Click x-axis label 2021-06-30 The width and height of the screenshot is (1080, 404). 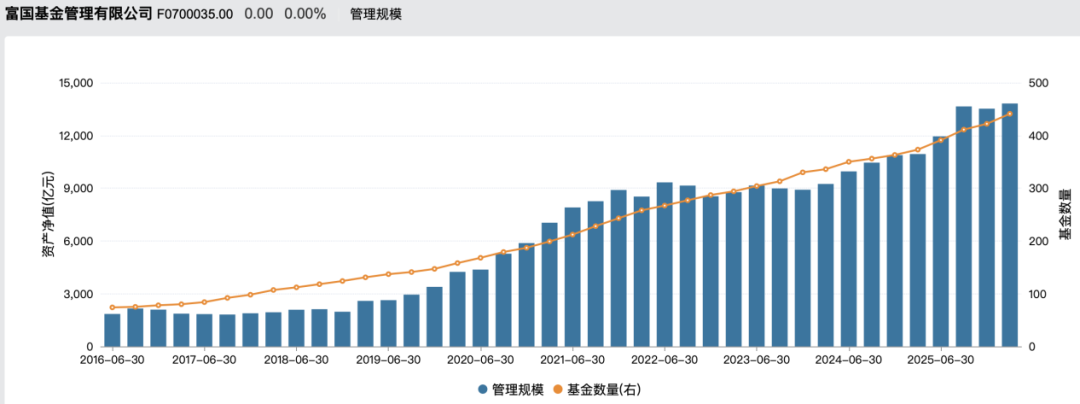point(572,359)
